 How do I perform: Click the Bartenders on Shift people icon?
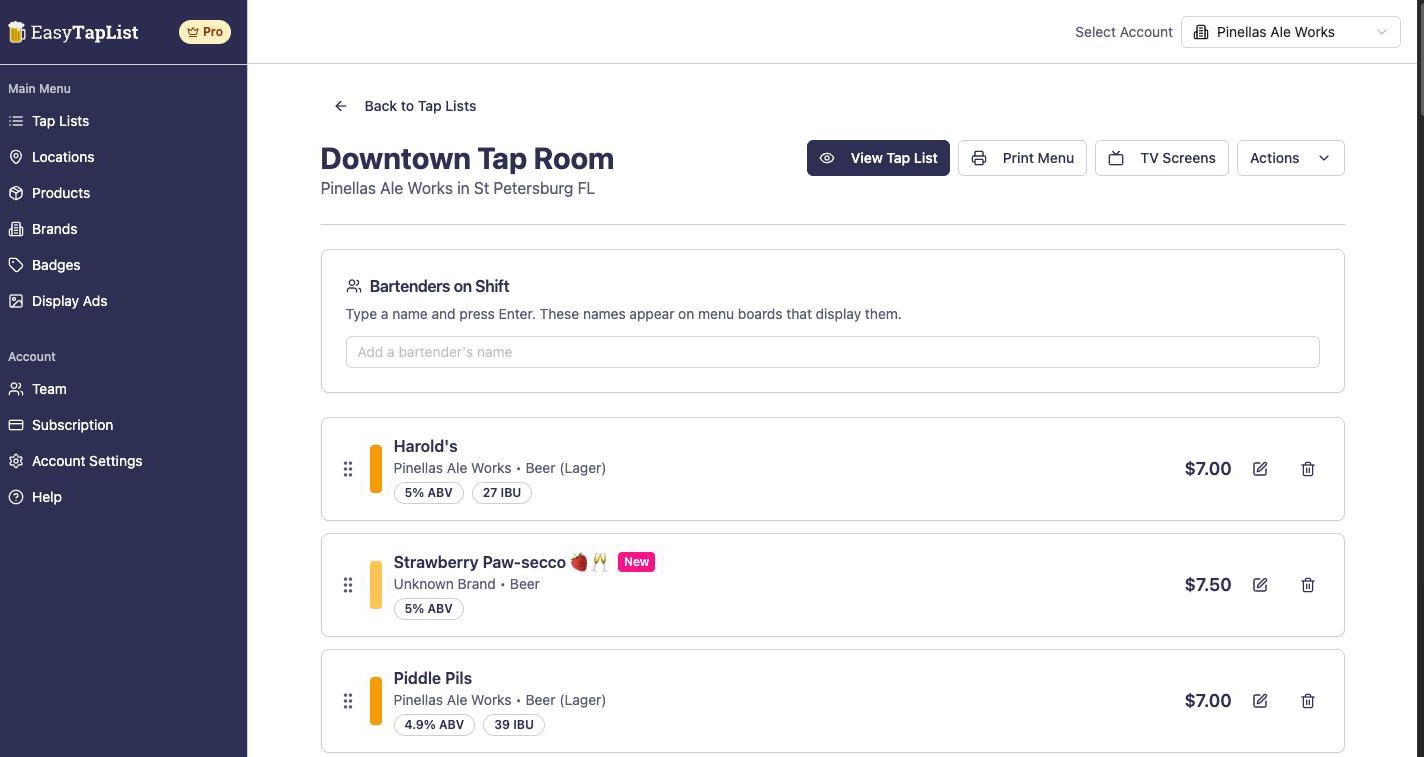point(354,286)
